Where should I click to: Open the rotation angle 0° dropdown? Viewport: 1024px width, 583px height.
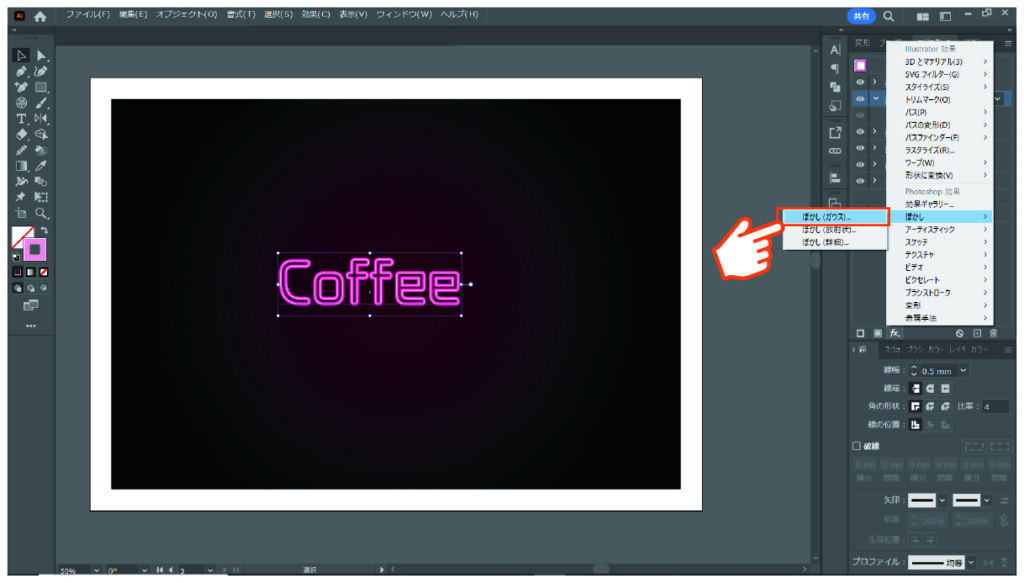click(x=144, y=571)
